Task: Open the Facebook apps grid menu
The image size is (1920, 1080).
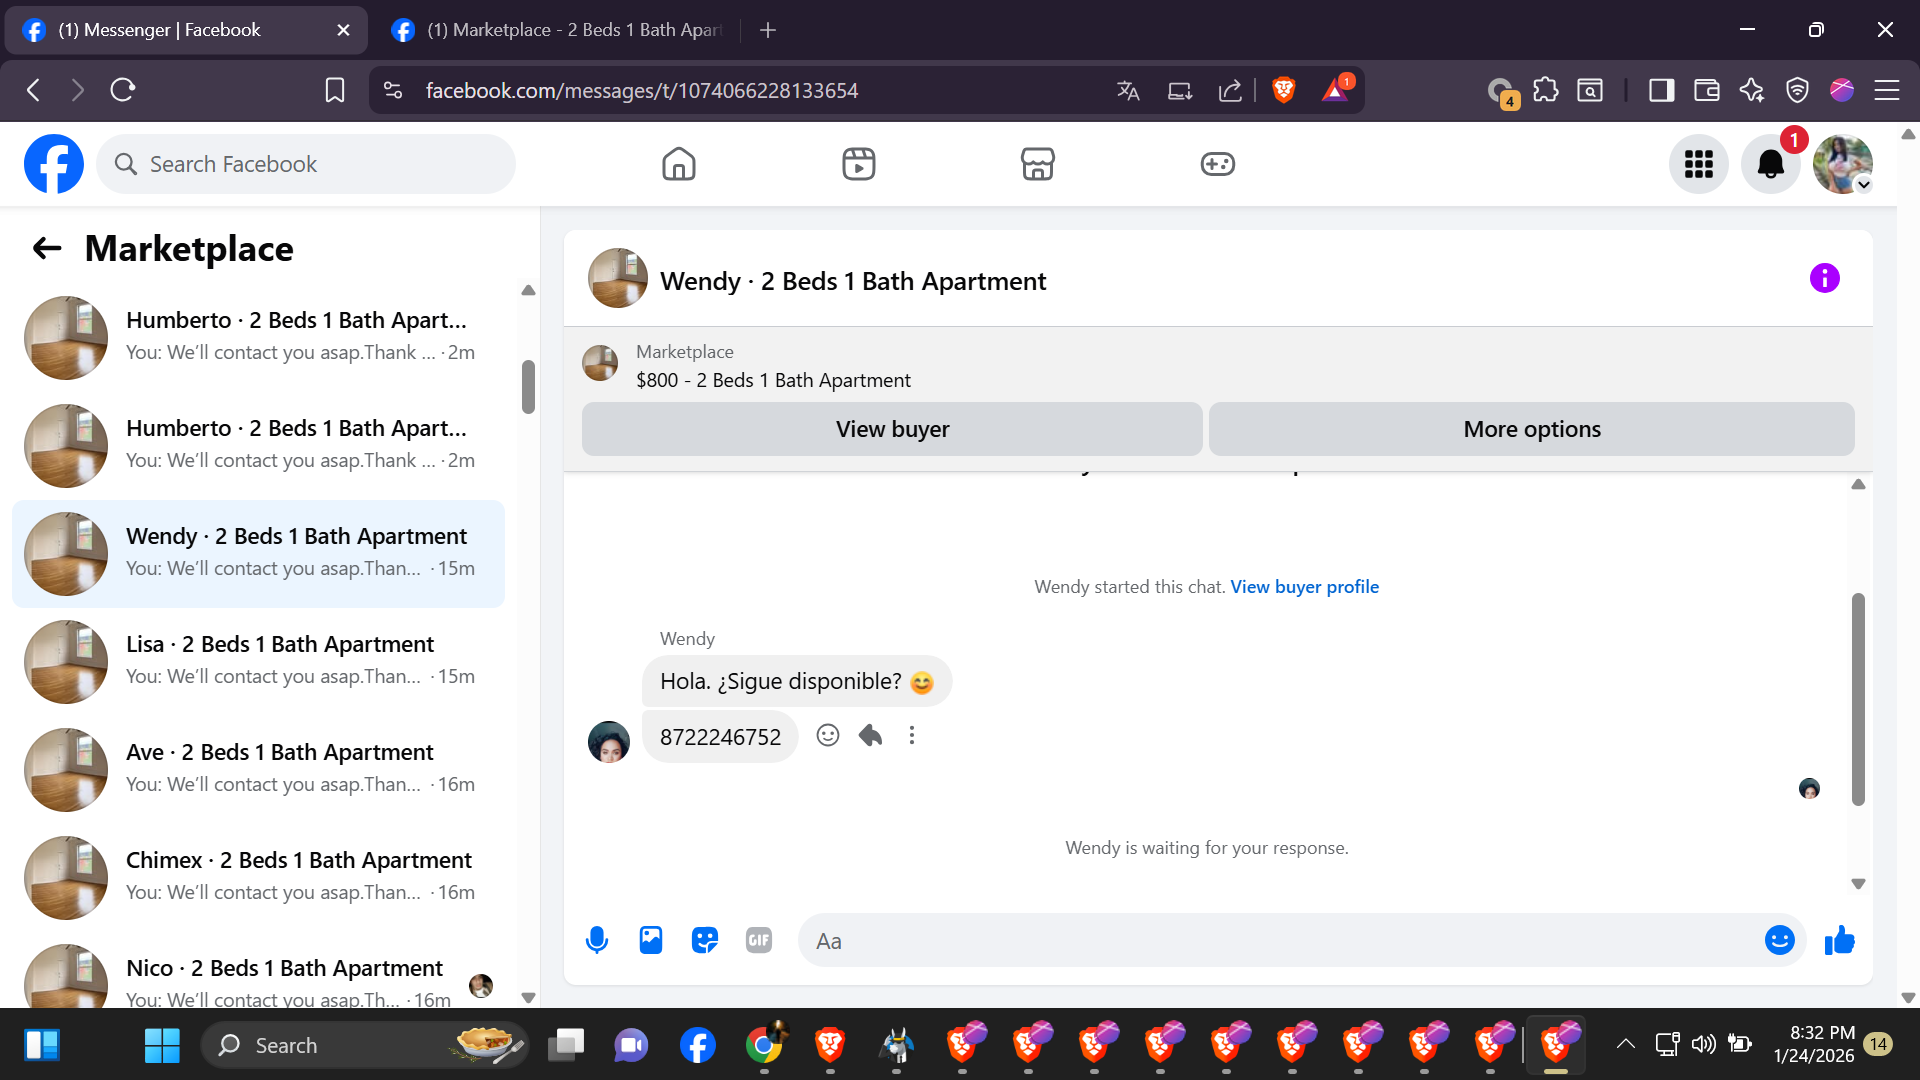Action: click(1698, 165)
